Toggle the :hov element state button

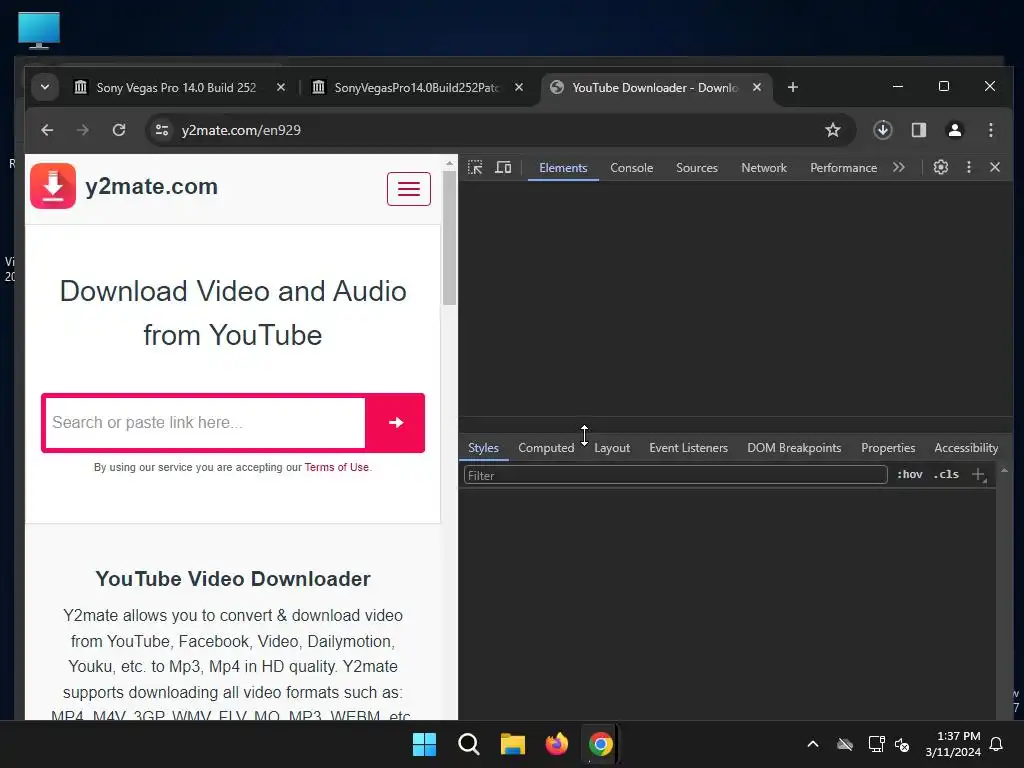(909, 475)
